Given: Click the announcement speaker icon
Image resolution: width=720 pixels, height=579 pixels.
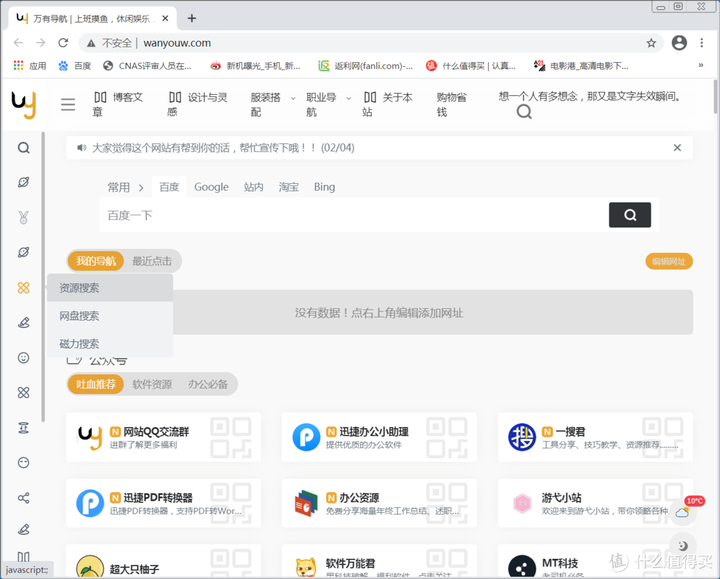Looking at the screenshot, I should (x=81, y=148).
